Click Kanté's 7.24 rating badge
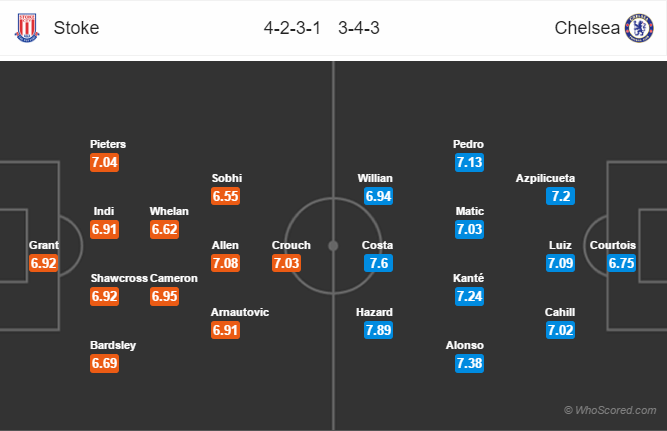667x431 pixels. tap(469, 297)
